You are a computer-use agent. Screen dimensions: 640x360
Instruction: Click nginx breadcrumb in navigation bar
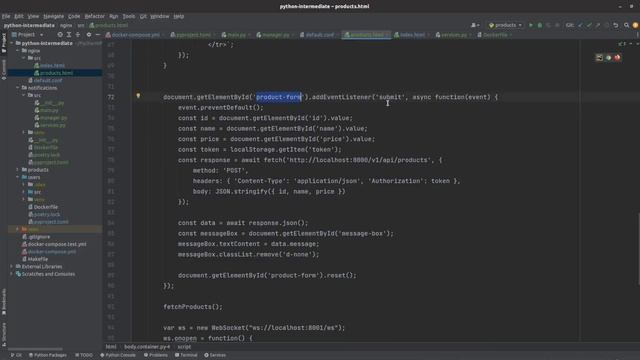point(66,25)
